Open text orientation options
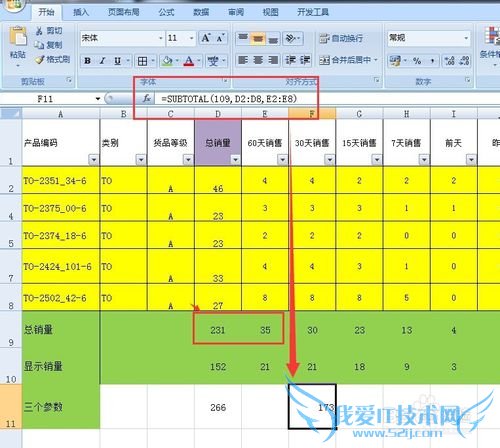The width and height of the screenshot is (500, 448). tap(293, 38)
